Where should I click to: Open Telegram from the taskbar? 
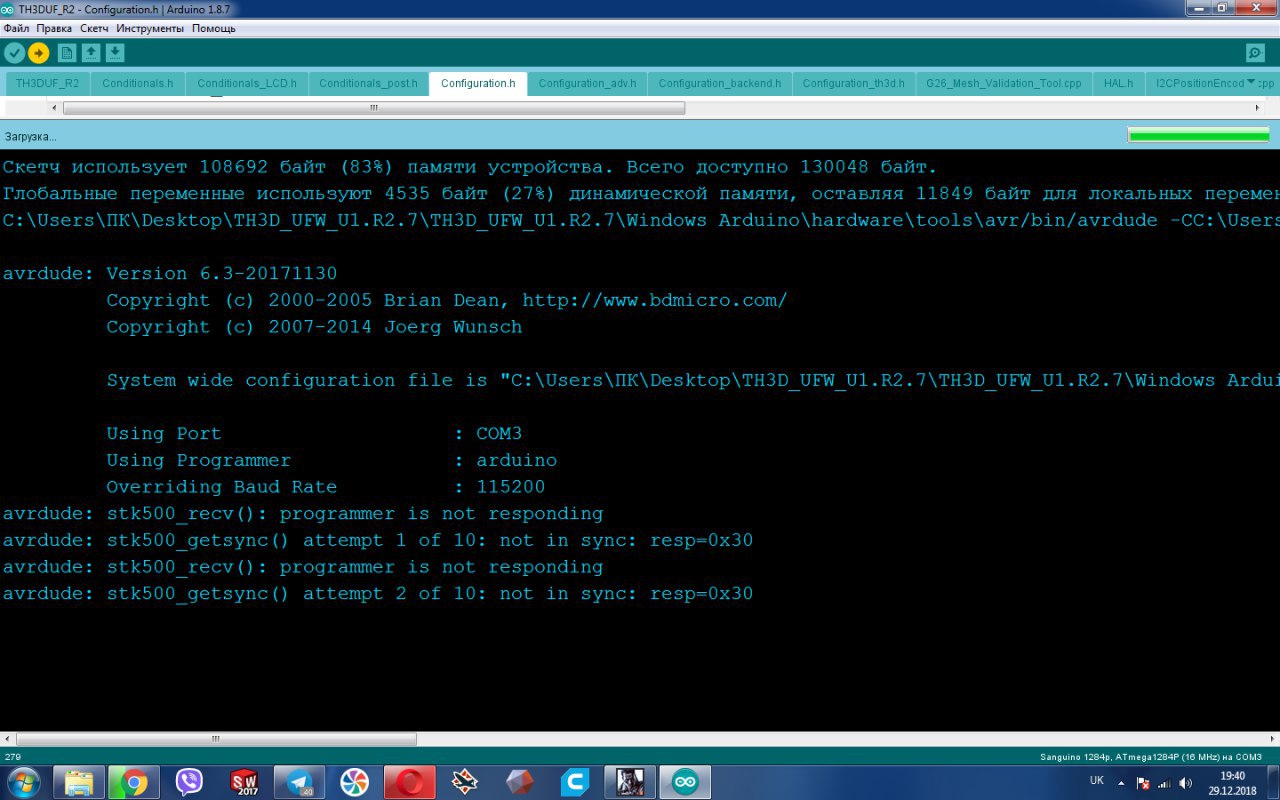pyautogui.click(x=299, y=782)
